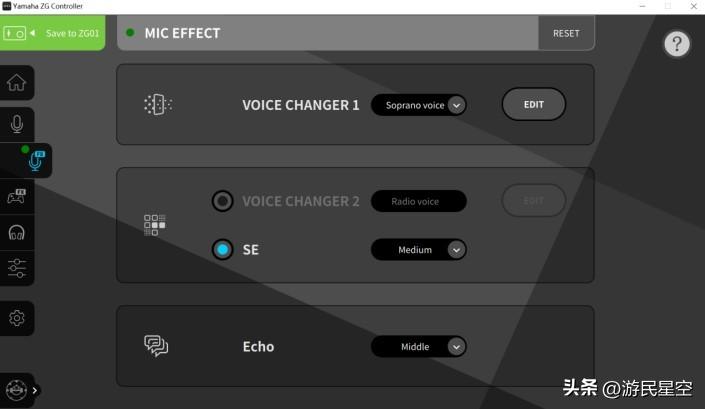Open the game controller FX page

pos(17,196)
